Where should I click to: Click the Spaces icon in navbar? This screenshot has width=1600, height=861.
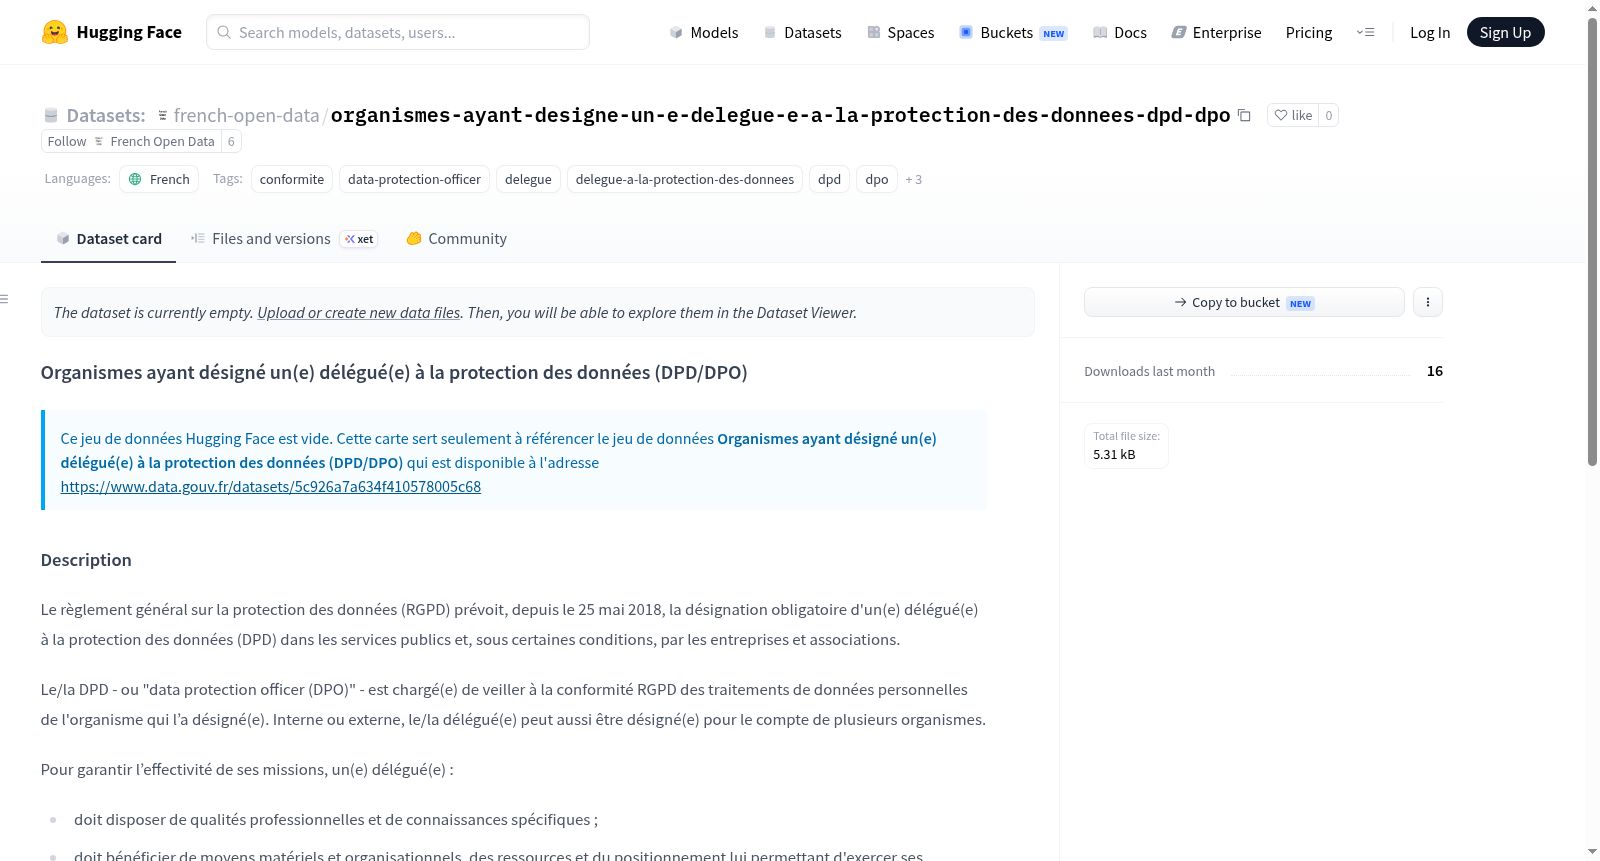tap(874, 33)
